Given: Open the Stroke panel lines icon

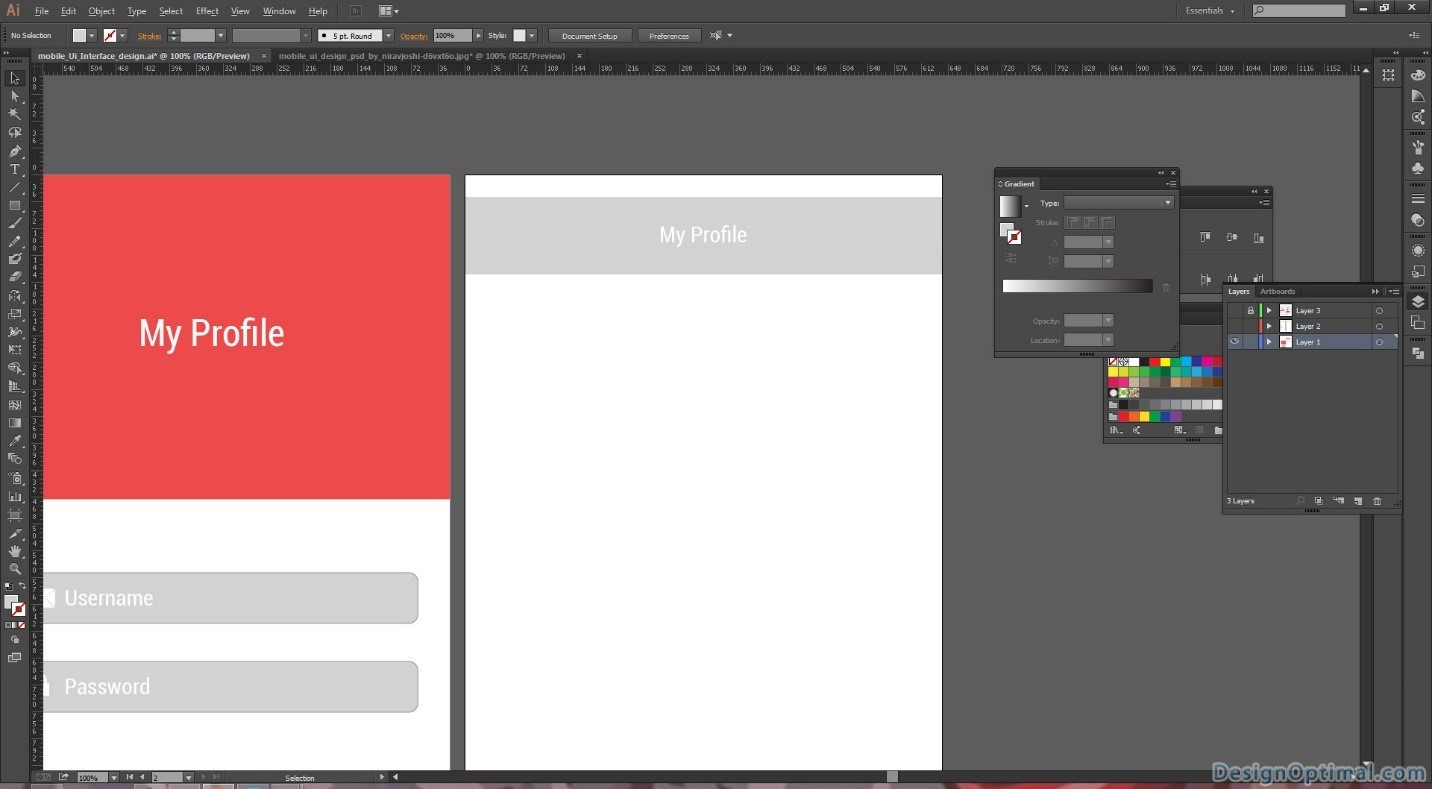Looking at the screenshot, I should [1418, 198].
